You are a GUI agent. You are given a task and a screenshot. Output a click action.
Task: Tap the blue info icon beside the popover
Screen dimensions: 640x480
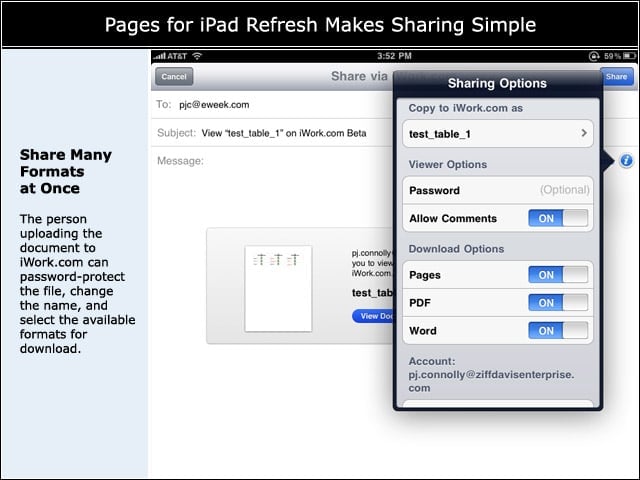[627, 161]
